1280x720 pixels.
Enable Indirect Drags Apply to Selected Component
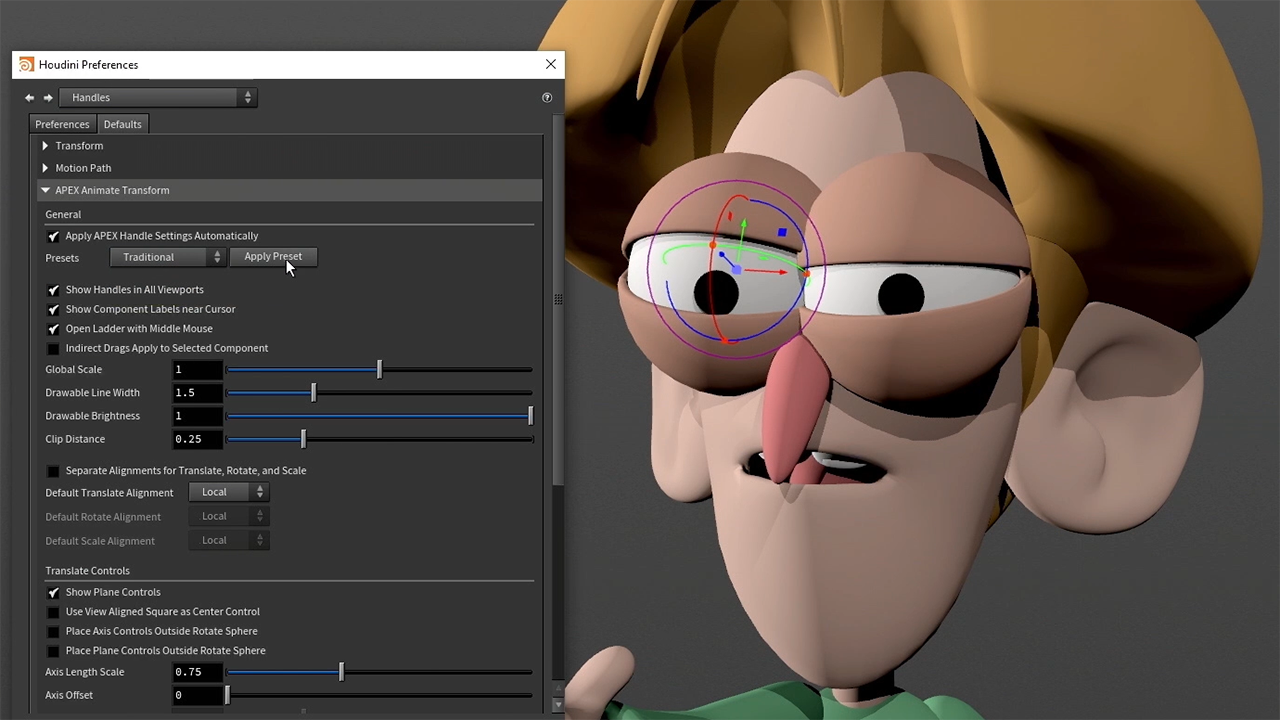(x=54, y=349)
